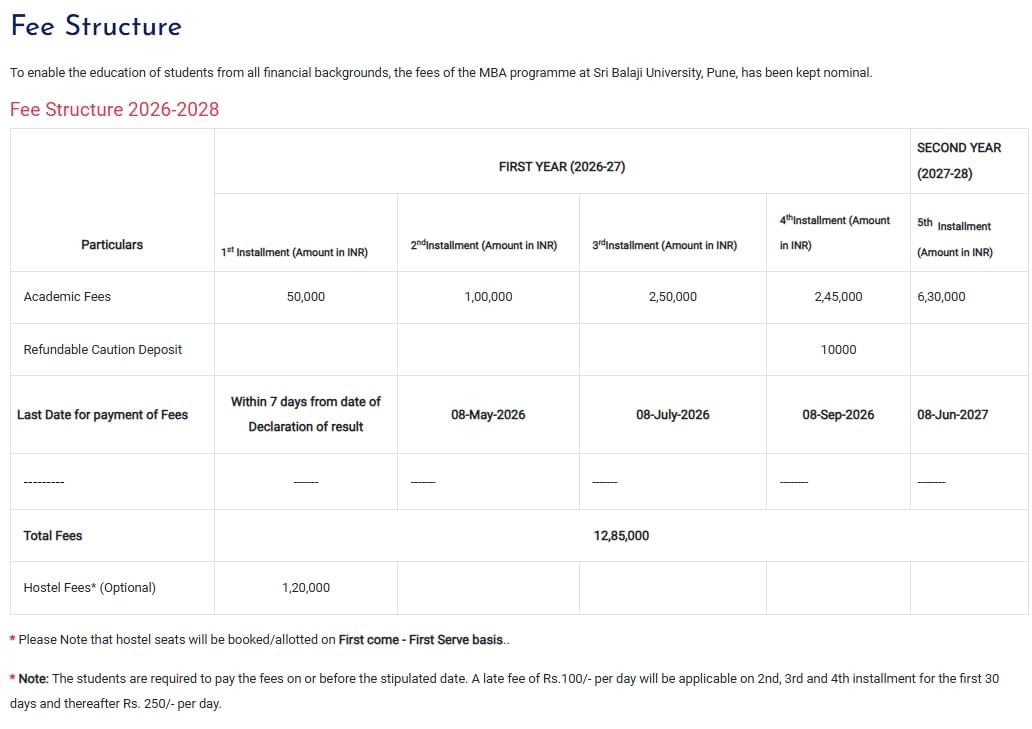The width and height of the screenshot is (1032, 729).
Task: Select the 6,30,000 second year fee
Action: coord(941,297)
